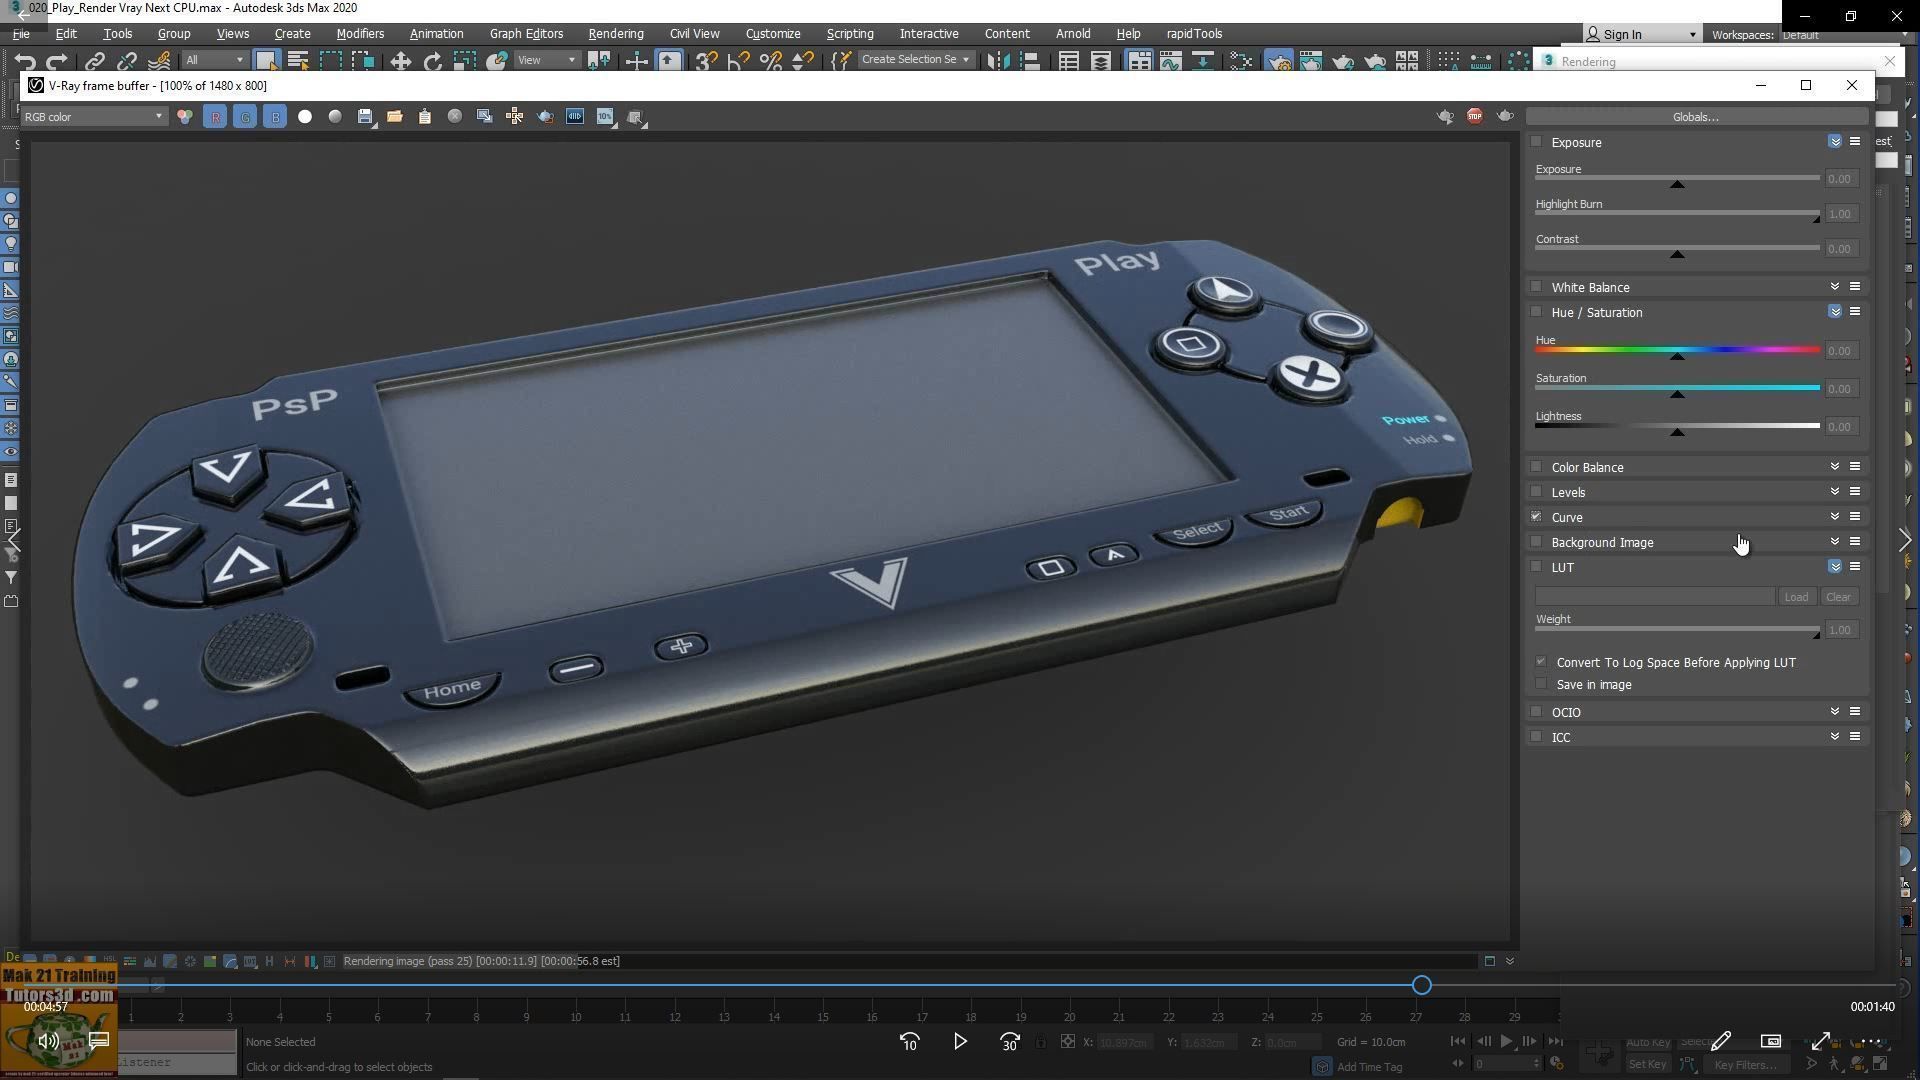This screenshot has width=1920, height=1080.
Task: Uncheck the Curve correction checkbox
Action: coord(1537,517)
